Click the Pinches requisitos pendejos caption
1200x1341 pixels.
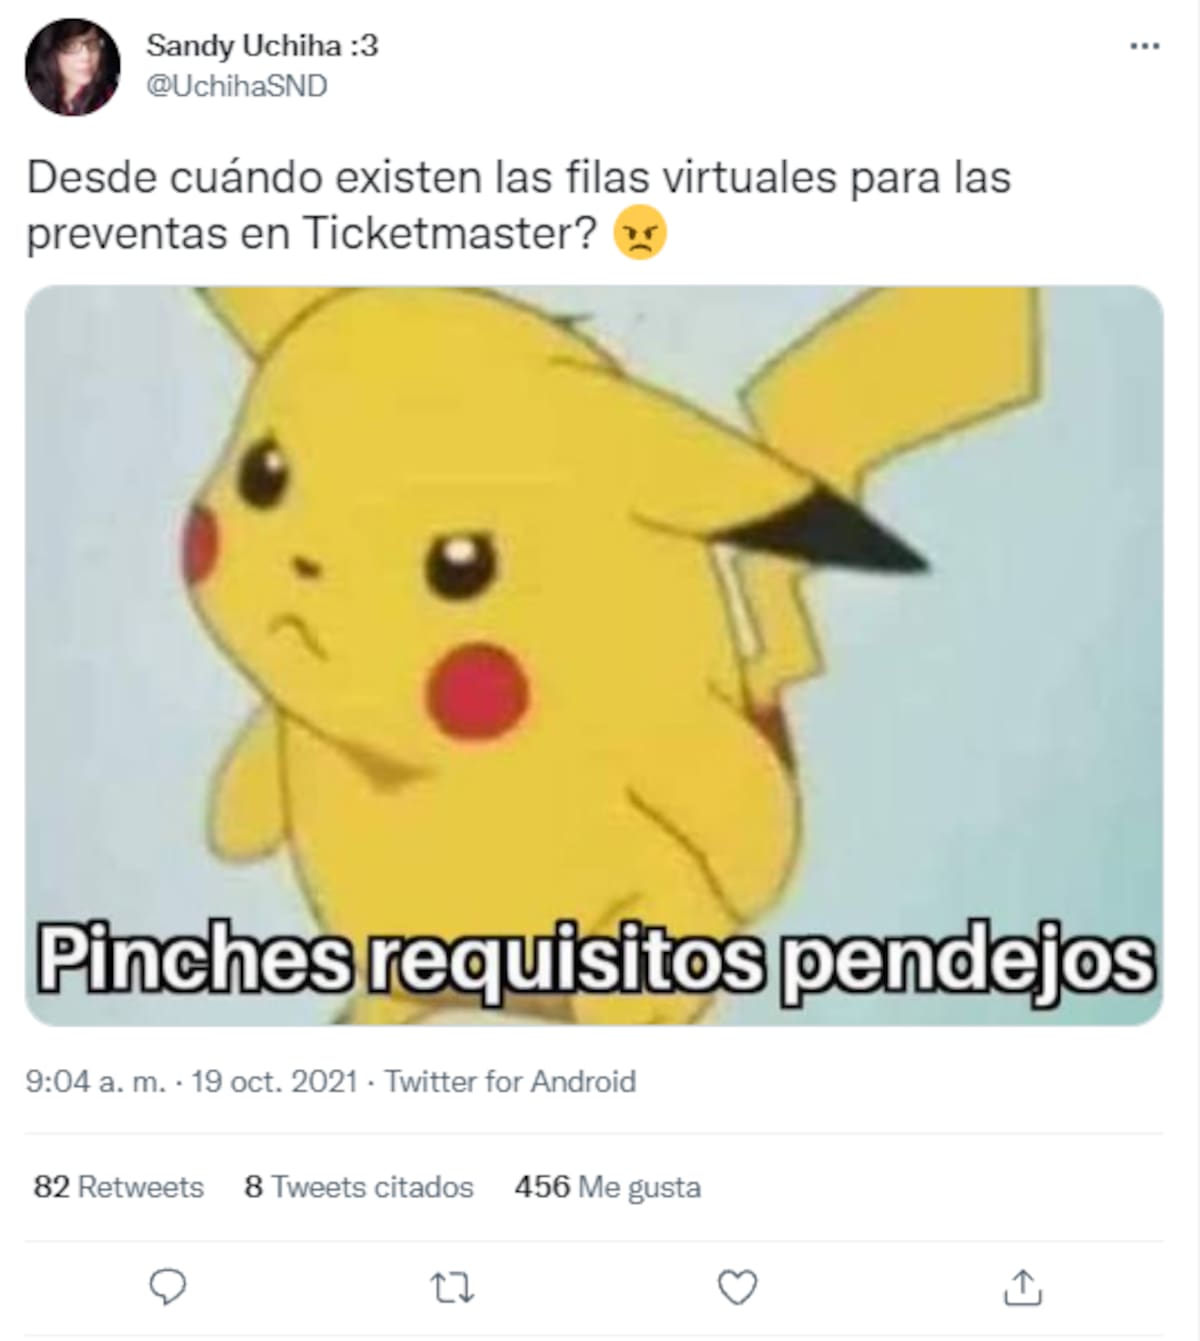pos(596,960)
